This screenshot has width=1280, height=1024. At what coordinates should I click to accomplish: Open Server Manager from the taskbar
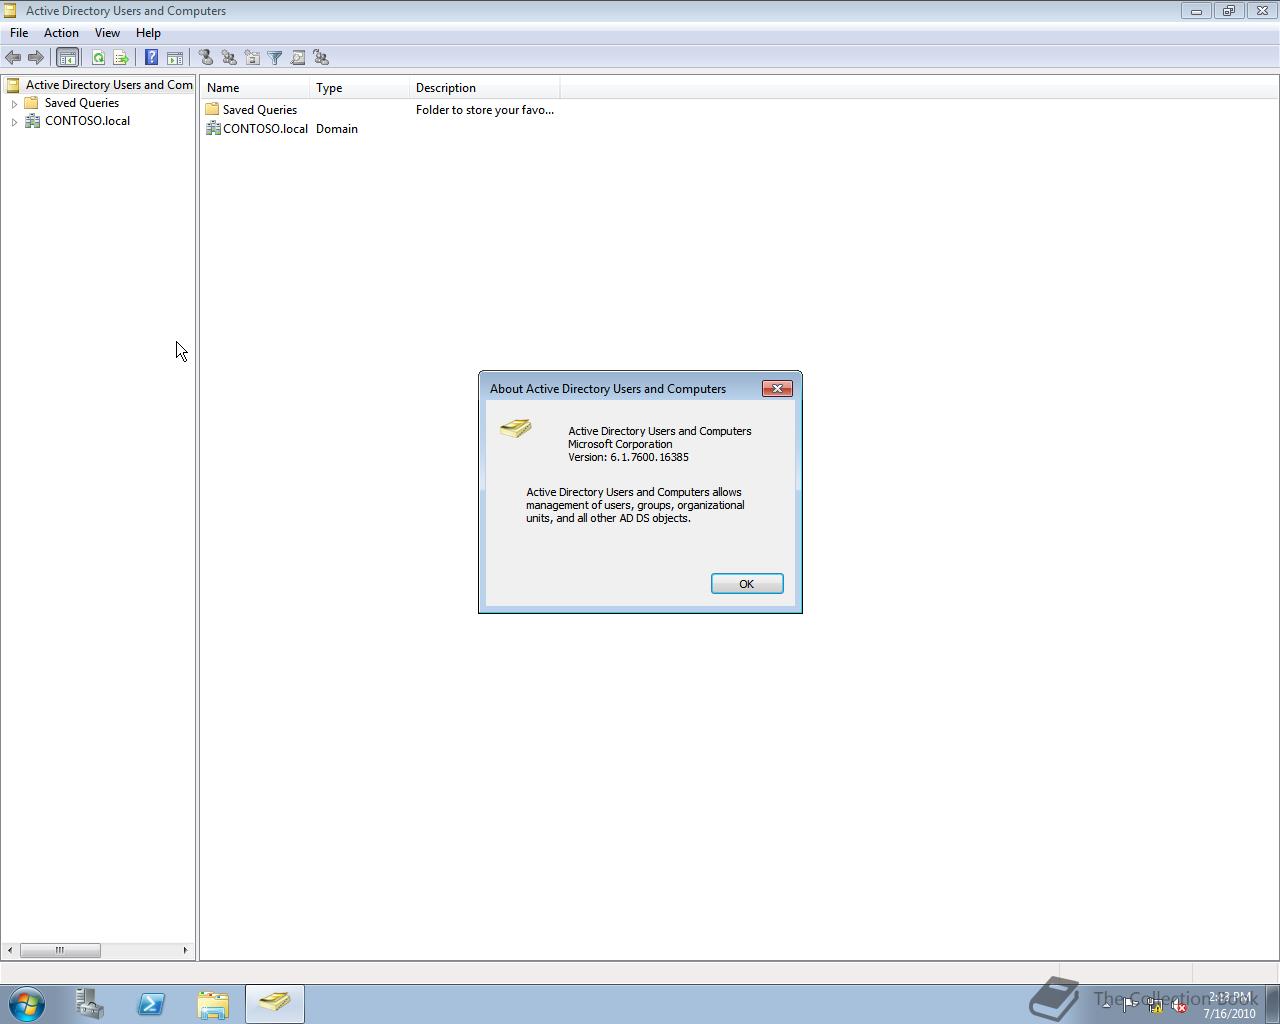pos(90,1004)
